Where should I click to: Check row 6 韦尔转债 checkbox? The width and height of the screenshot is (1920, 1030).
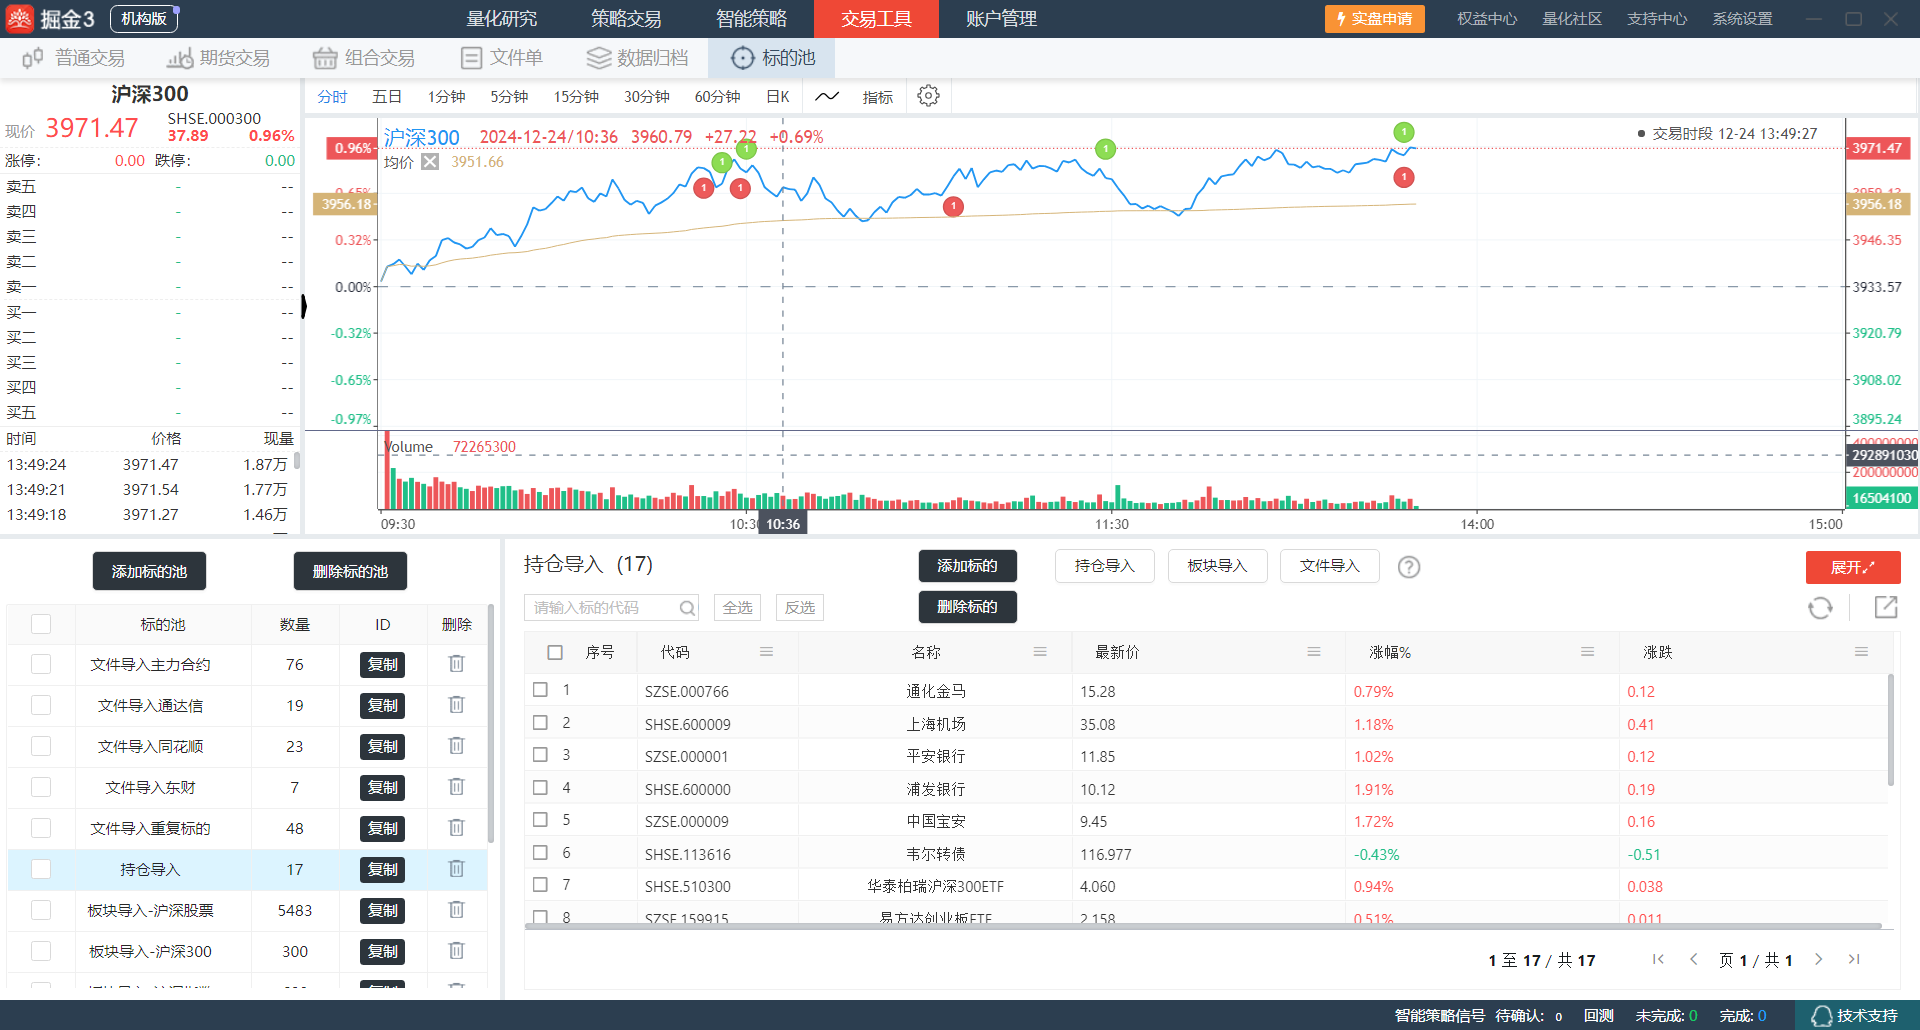click(540, 852)
